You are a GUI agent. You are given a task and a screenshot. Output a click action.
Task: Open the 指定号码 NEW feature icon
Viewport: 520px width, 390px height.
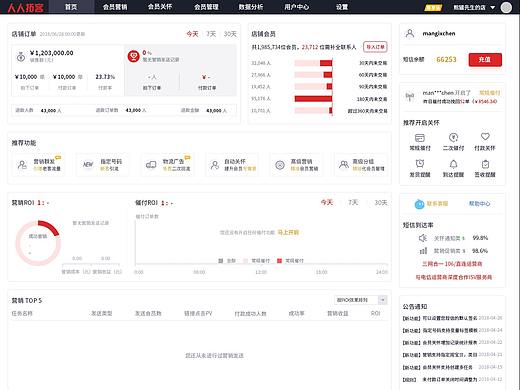(x=88, y=164)
